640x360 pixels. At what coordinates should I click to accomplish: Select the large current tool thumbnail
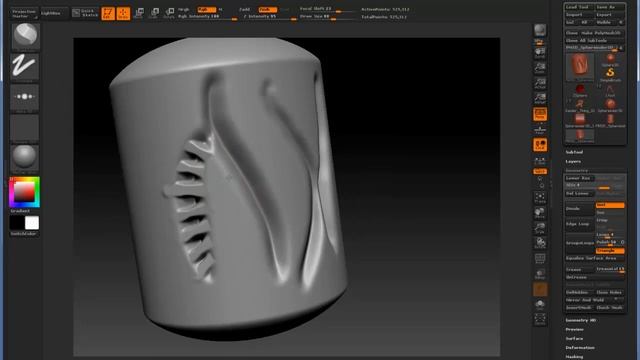tap(580, 66)
